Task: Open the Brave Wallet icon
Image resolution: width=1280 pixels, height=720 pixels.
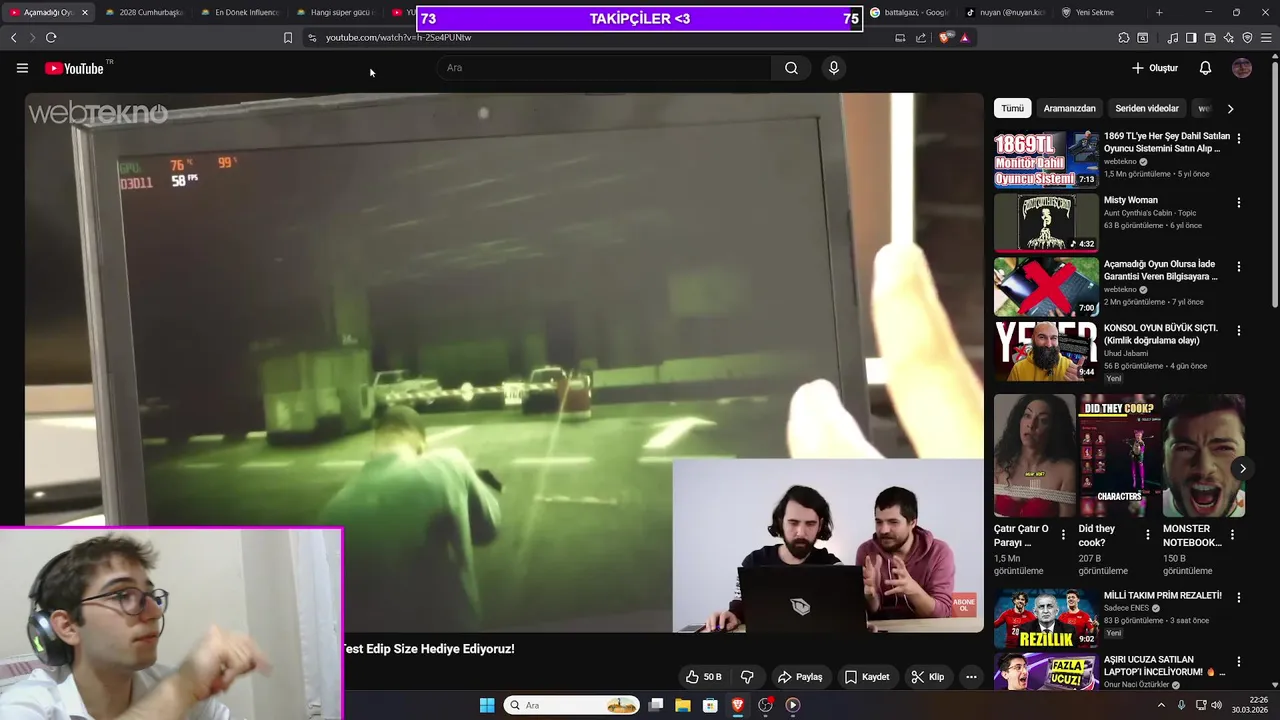Action: pos(1209,38)
